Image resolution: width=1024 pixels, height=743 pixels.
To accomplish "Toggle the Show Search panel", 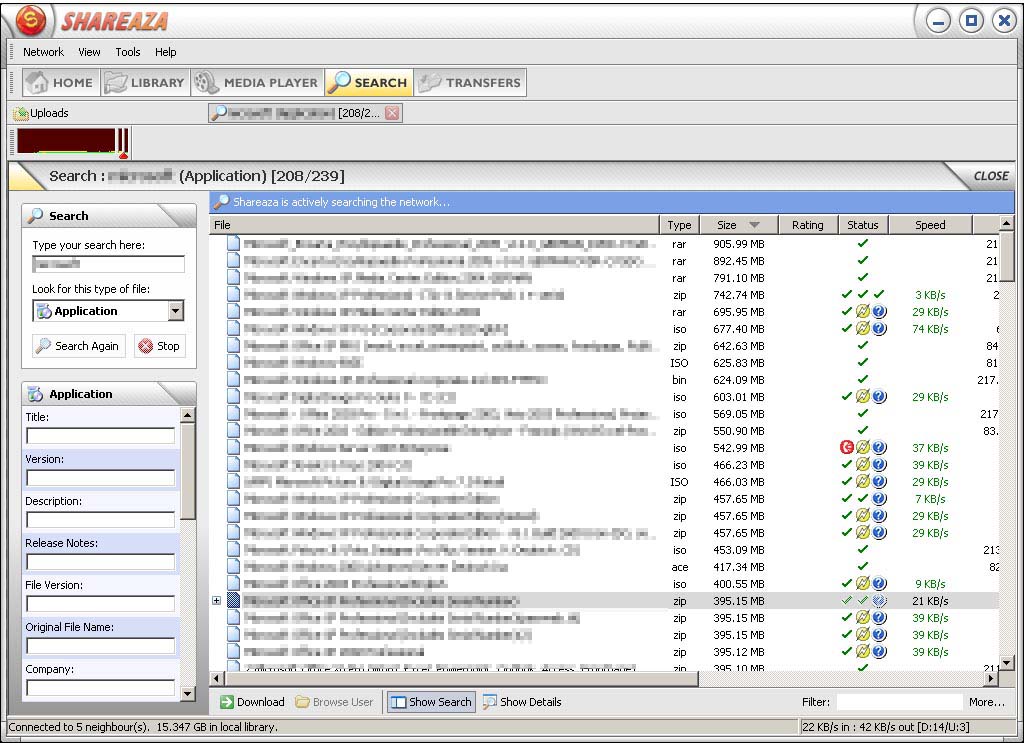I will pos(430,702).
